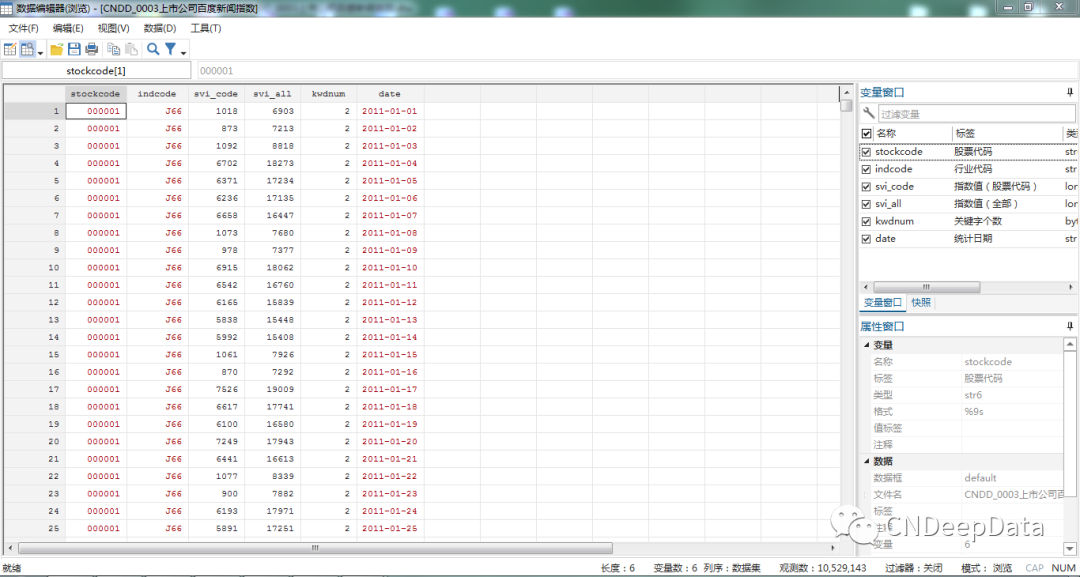Click svi_all cell 19009

click(x=272, y=389)
